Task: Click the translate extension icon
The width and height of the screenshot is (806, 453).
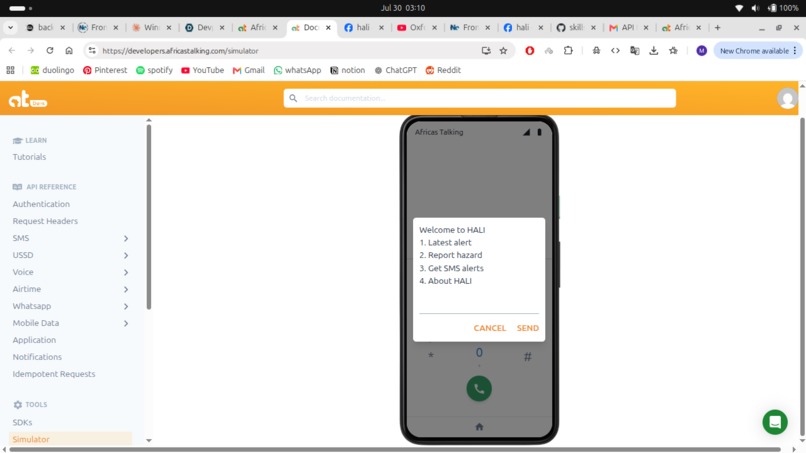Action: 635,50
